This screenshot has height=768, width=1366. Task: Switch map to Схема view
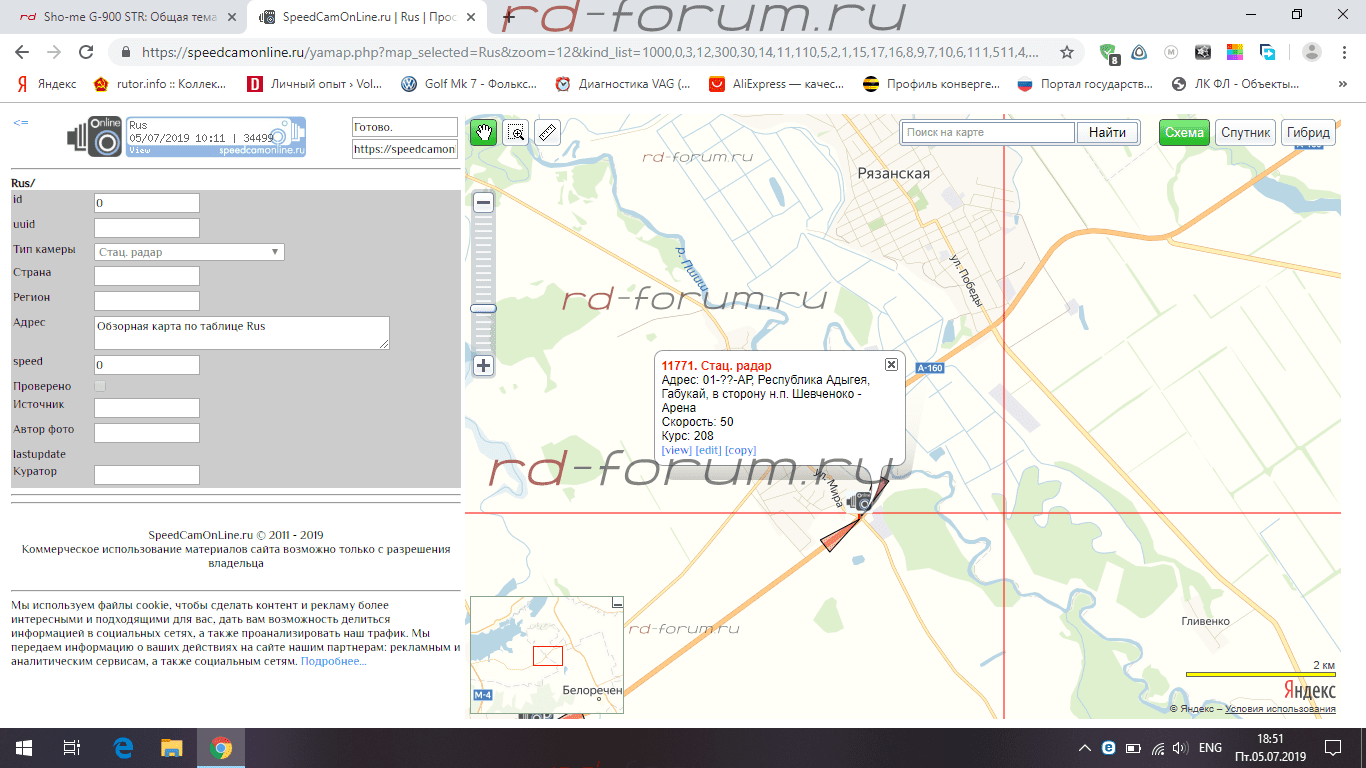[x=1184, y=132]
